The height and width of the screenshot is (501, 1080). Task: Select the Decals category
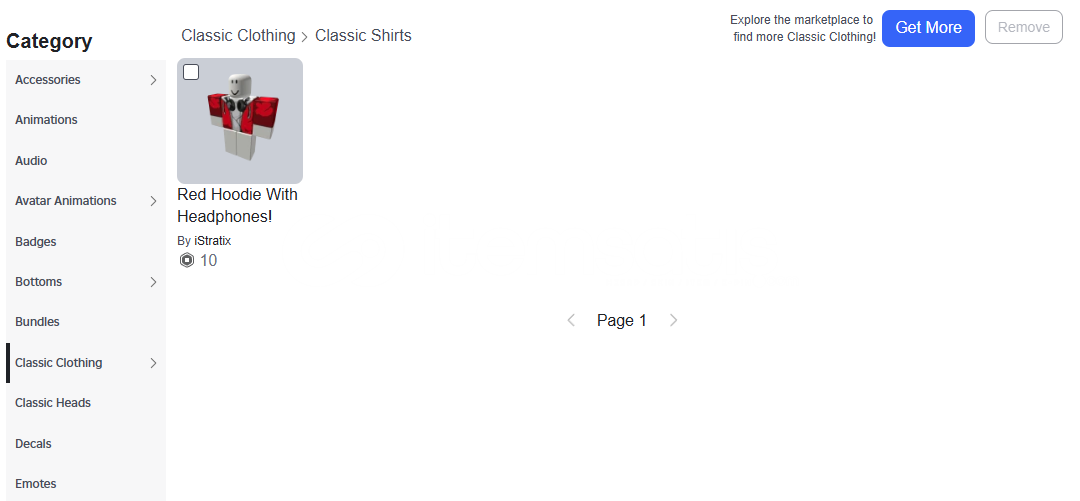[33, 444]
